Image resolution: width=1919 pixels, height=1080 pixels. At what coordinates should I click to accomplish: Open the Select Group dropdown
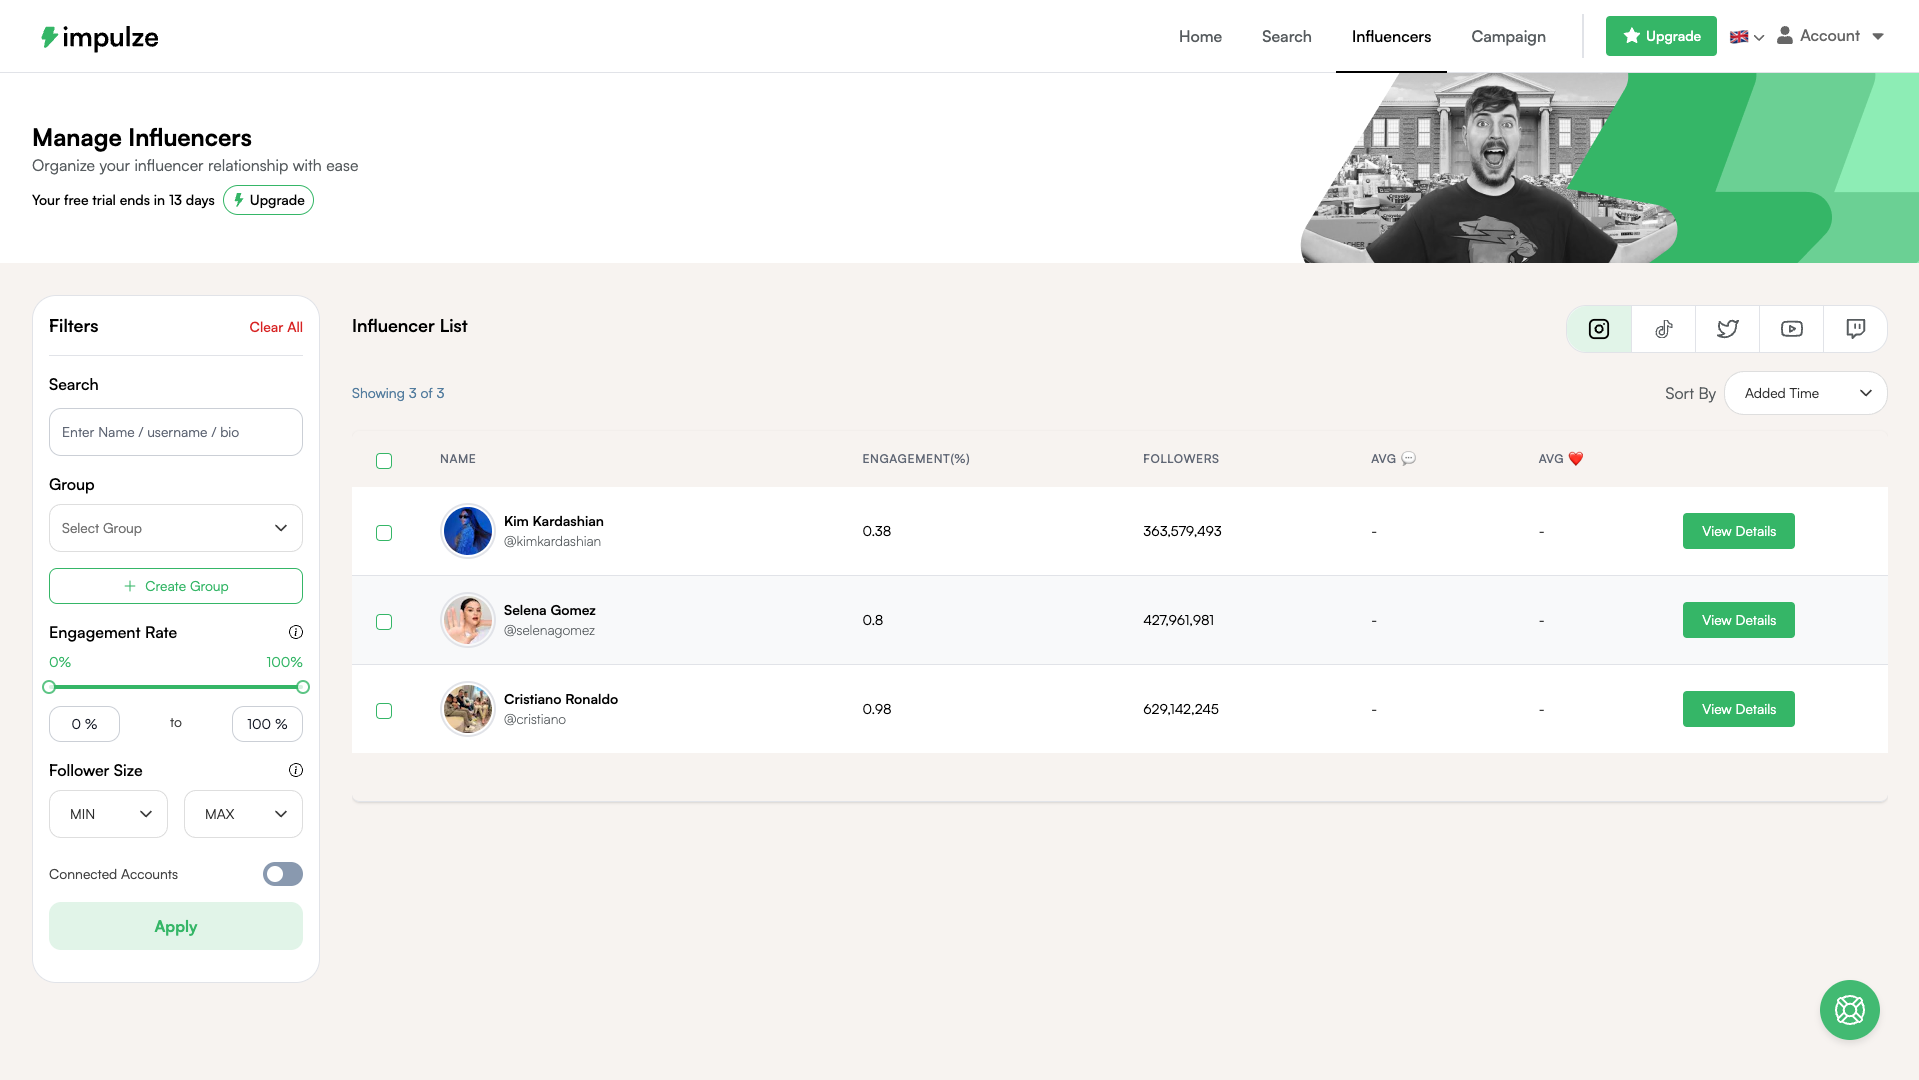[175, 528]
